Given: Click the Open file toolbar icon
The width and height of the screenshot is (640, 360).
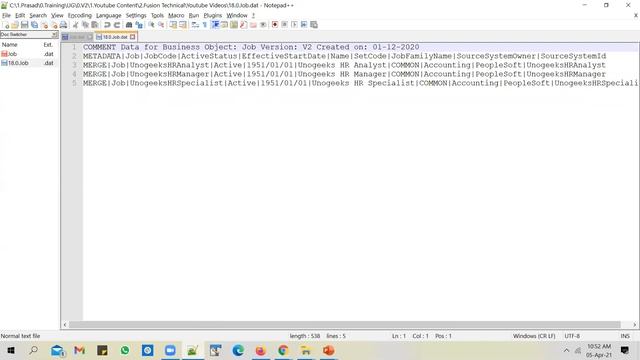Looking at the screenshot, I should click(15, 25).
